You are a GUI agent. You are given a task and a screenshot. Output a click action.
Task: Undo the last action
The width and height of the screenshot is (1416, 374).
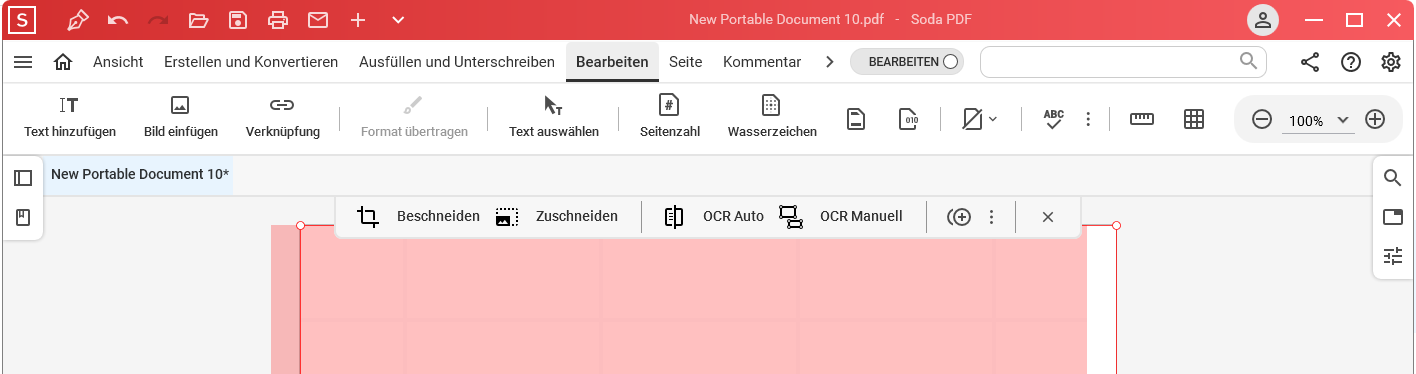(118, 20)
